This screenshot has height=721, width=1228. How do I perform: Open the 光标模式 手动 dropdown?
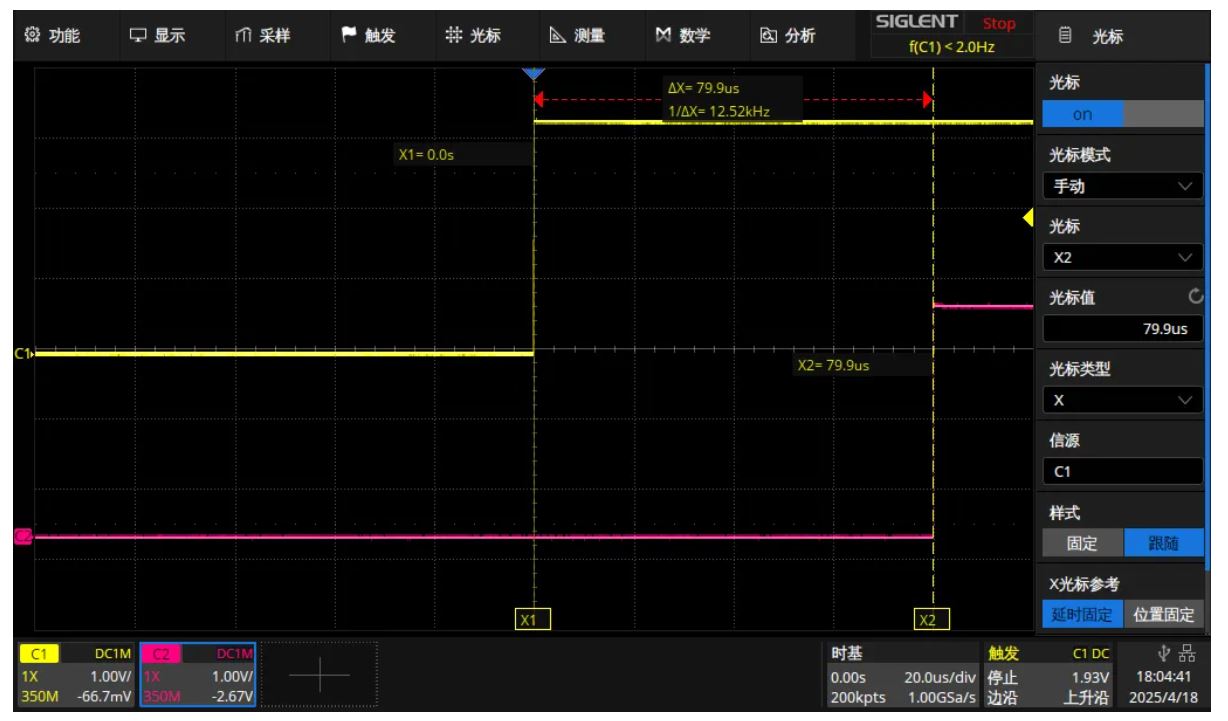click(1123, 186)
